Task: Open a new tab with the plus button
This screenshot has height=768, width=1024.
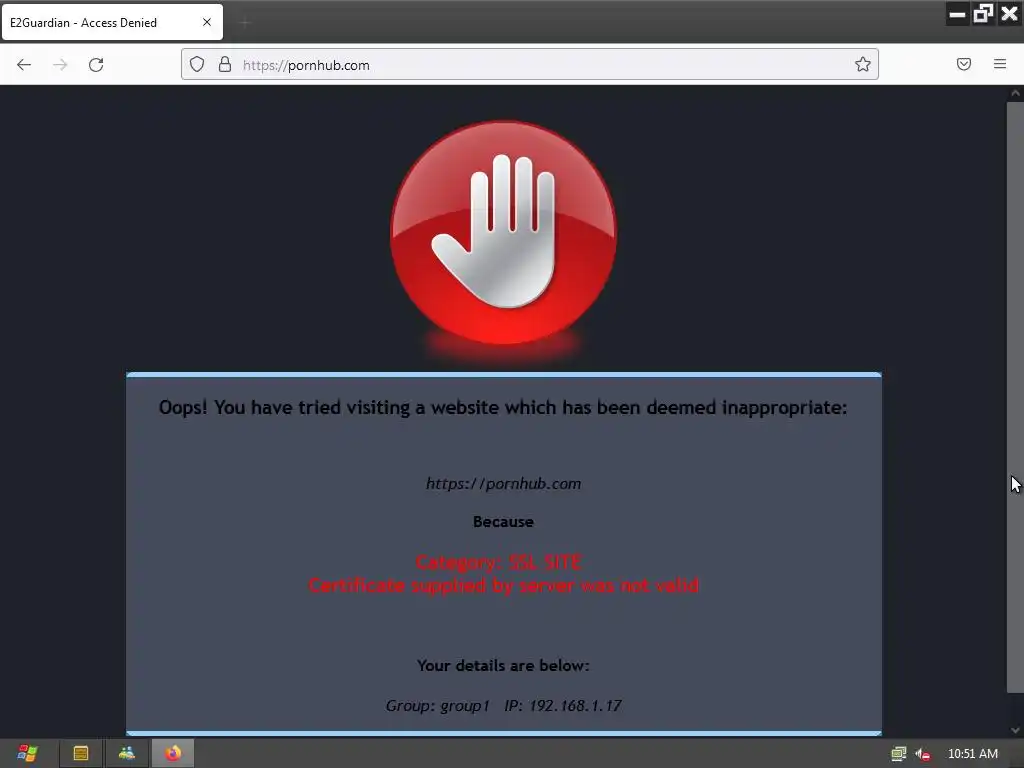Action: click(x=245, y=23)
